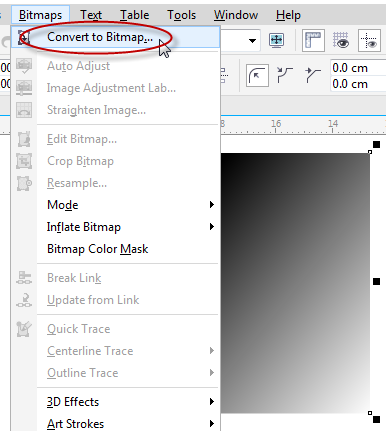This screenshot has height=431, width=386.
Task: Toggle the Show Rulers button
Action: click(x=313, y=40)
